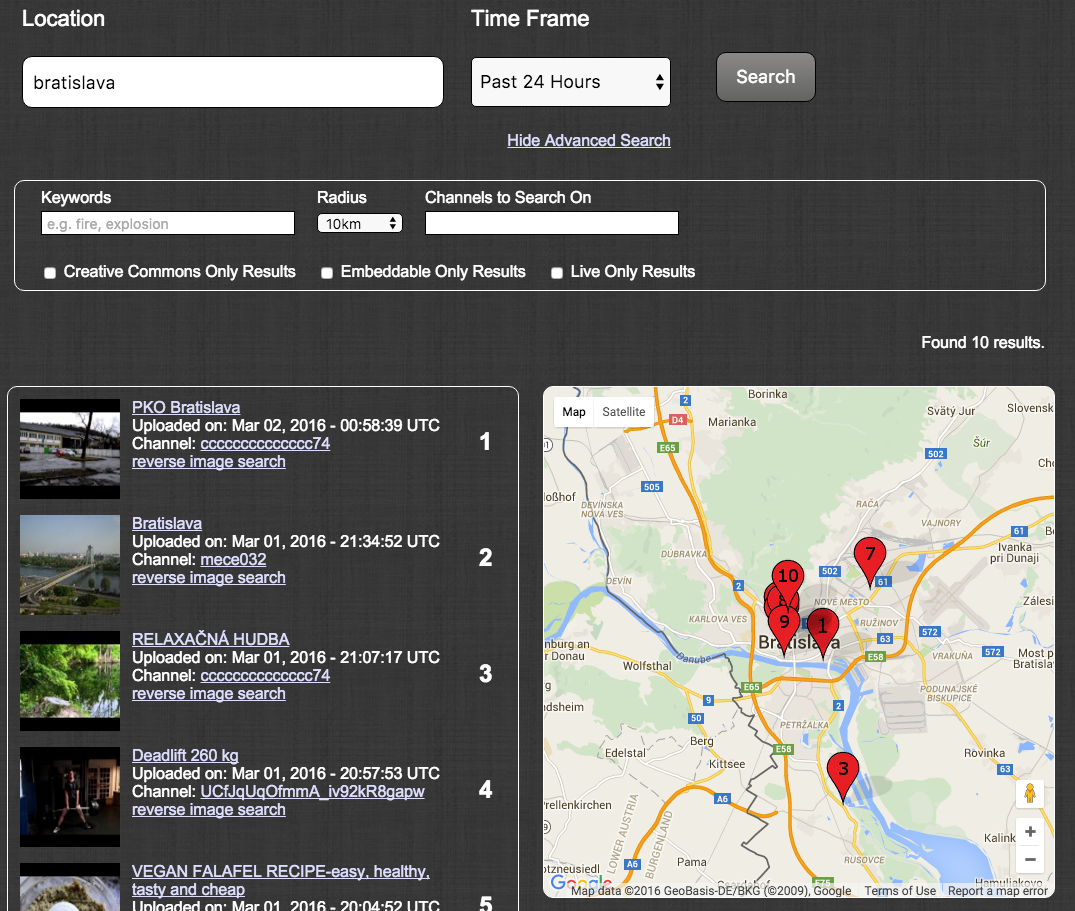
Task: Click the Location input field
Action: tap(232, 82)
